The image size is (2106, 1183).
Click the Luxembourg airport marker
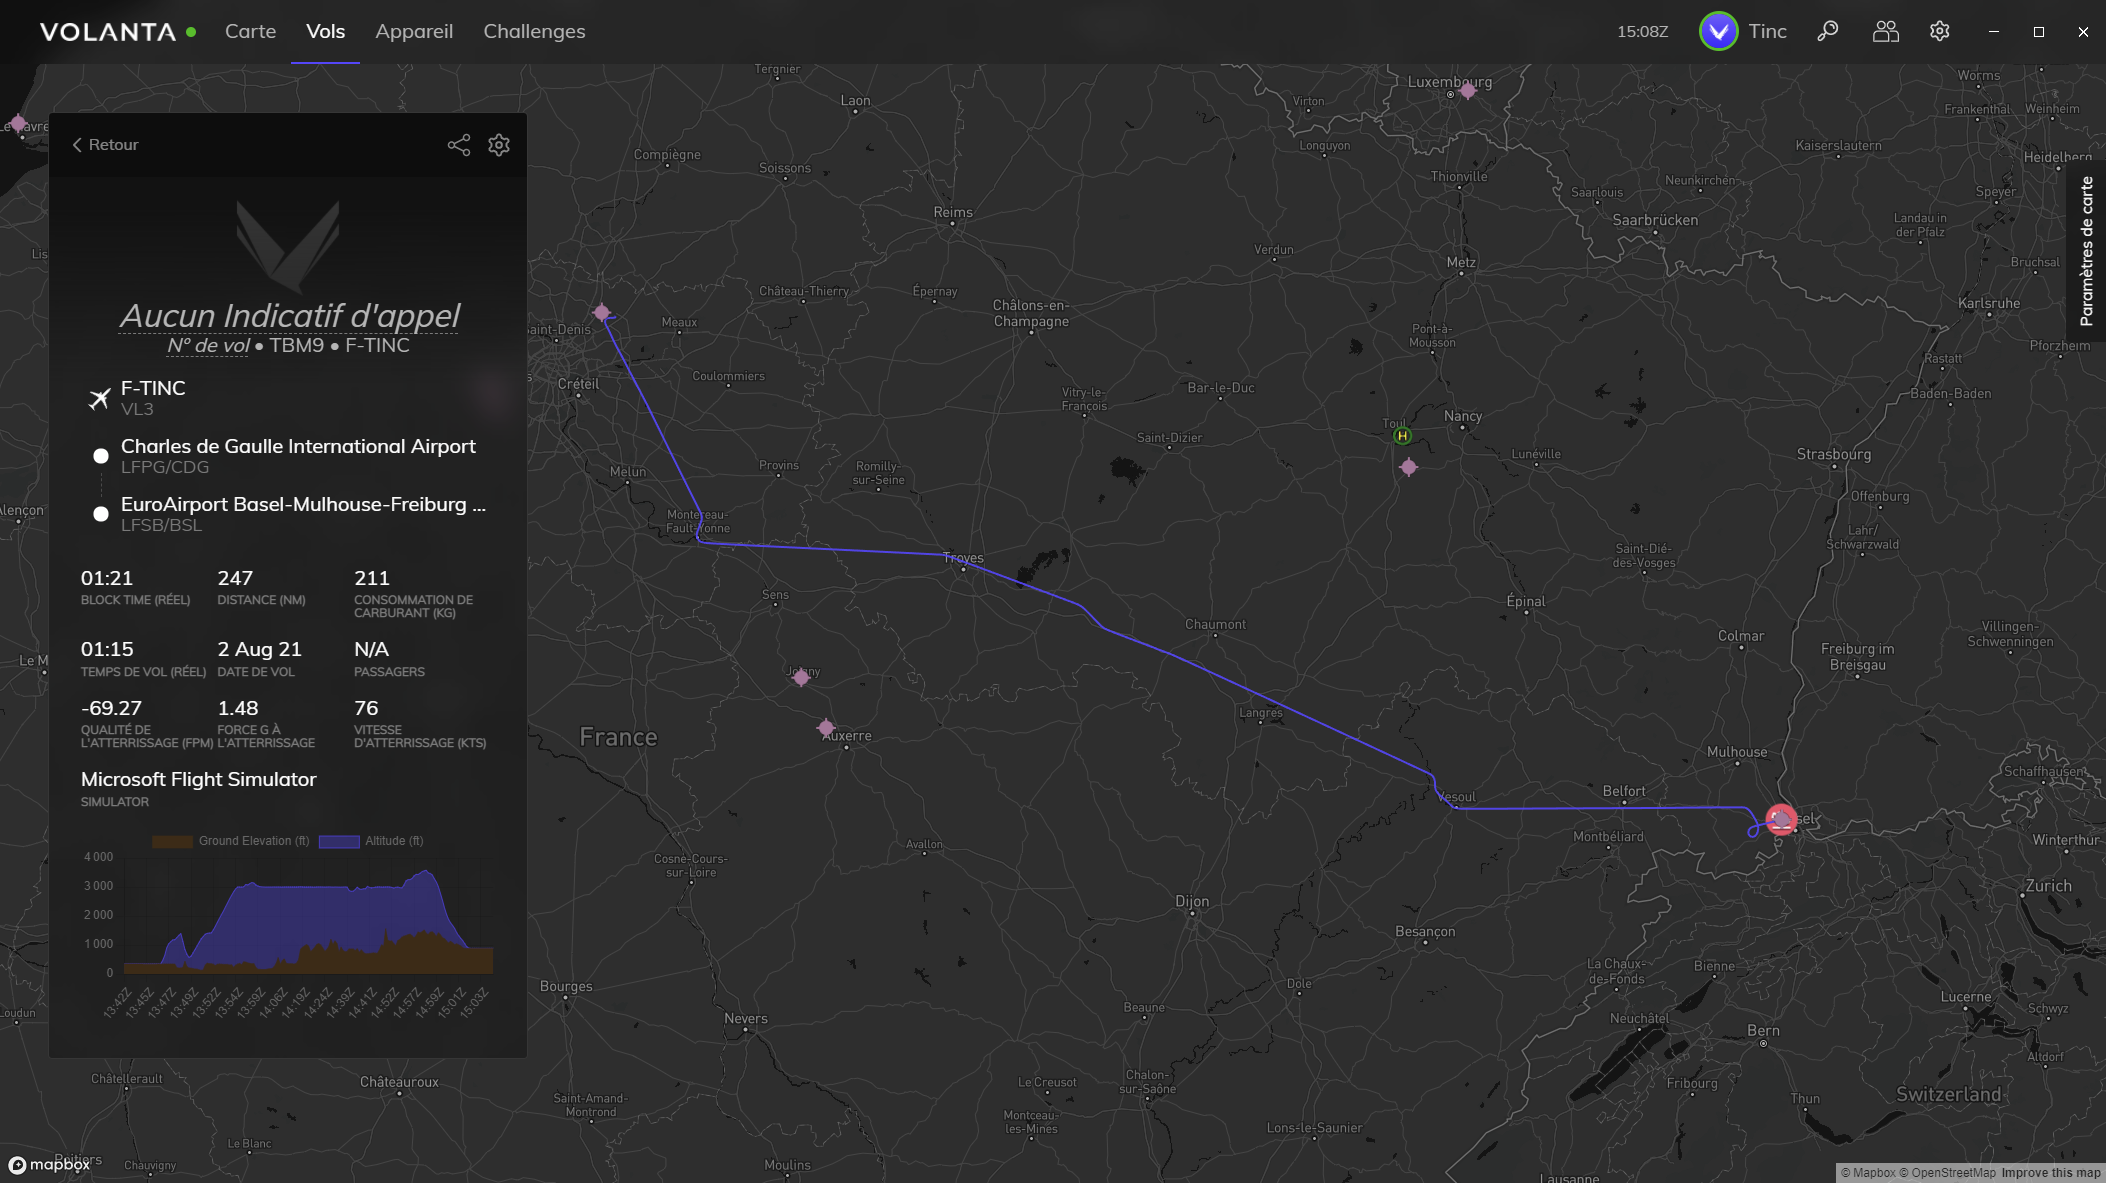click(1467, 91)
